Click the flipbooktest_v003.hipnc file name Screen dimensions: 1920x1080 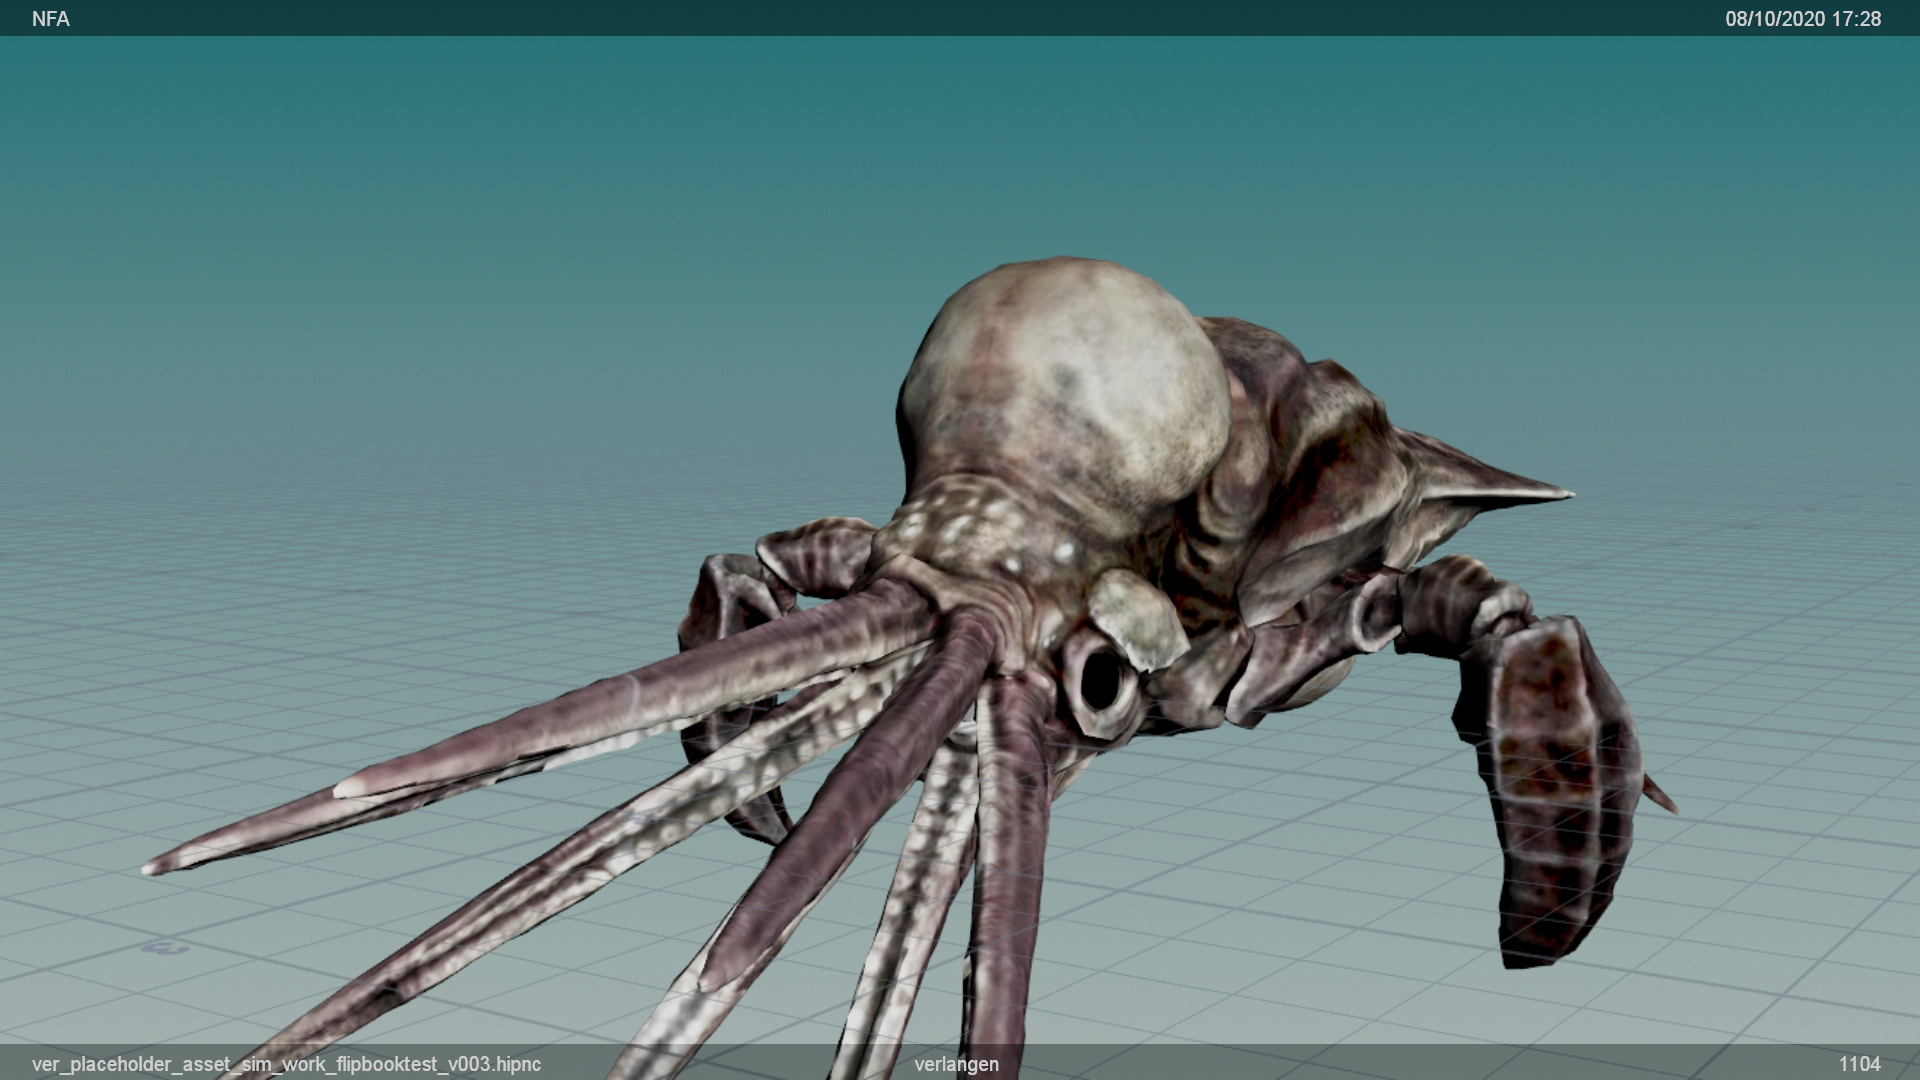tap(286, 1064)
